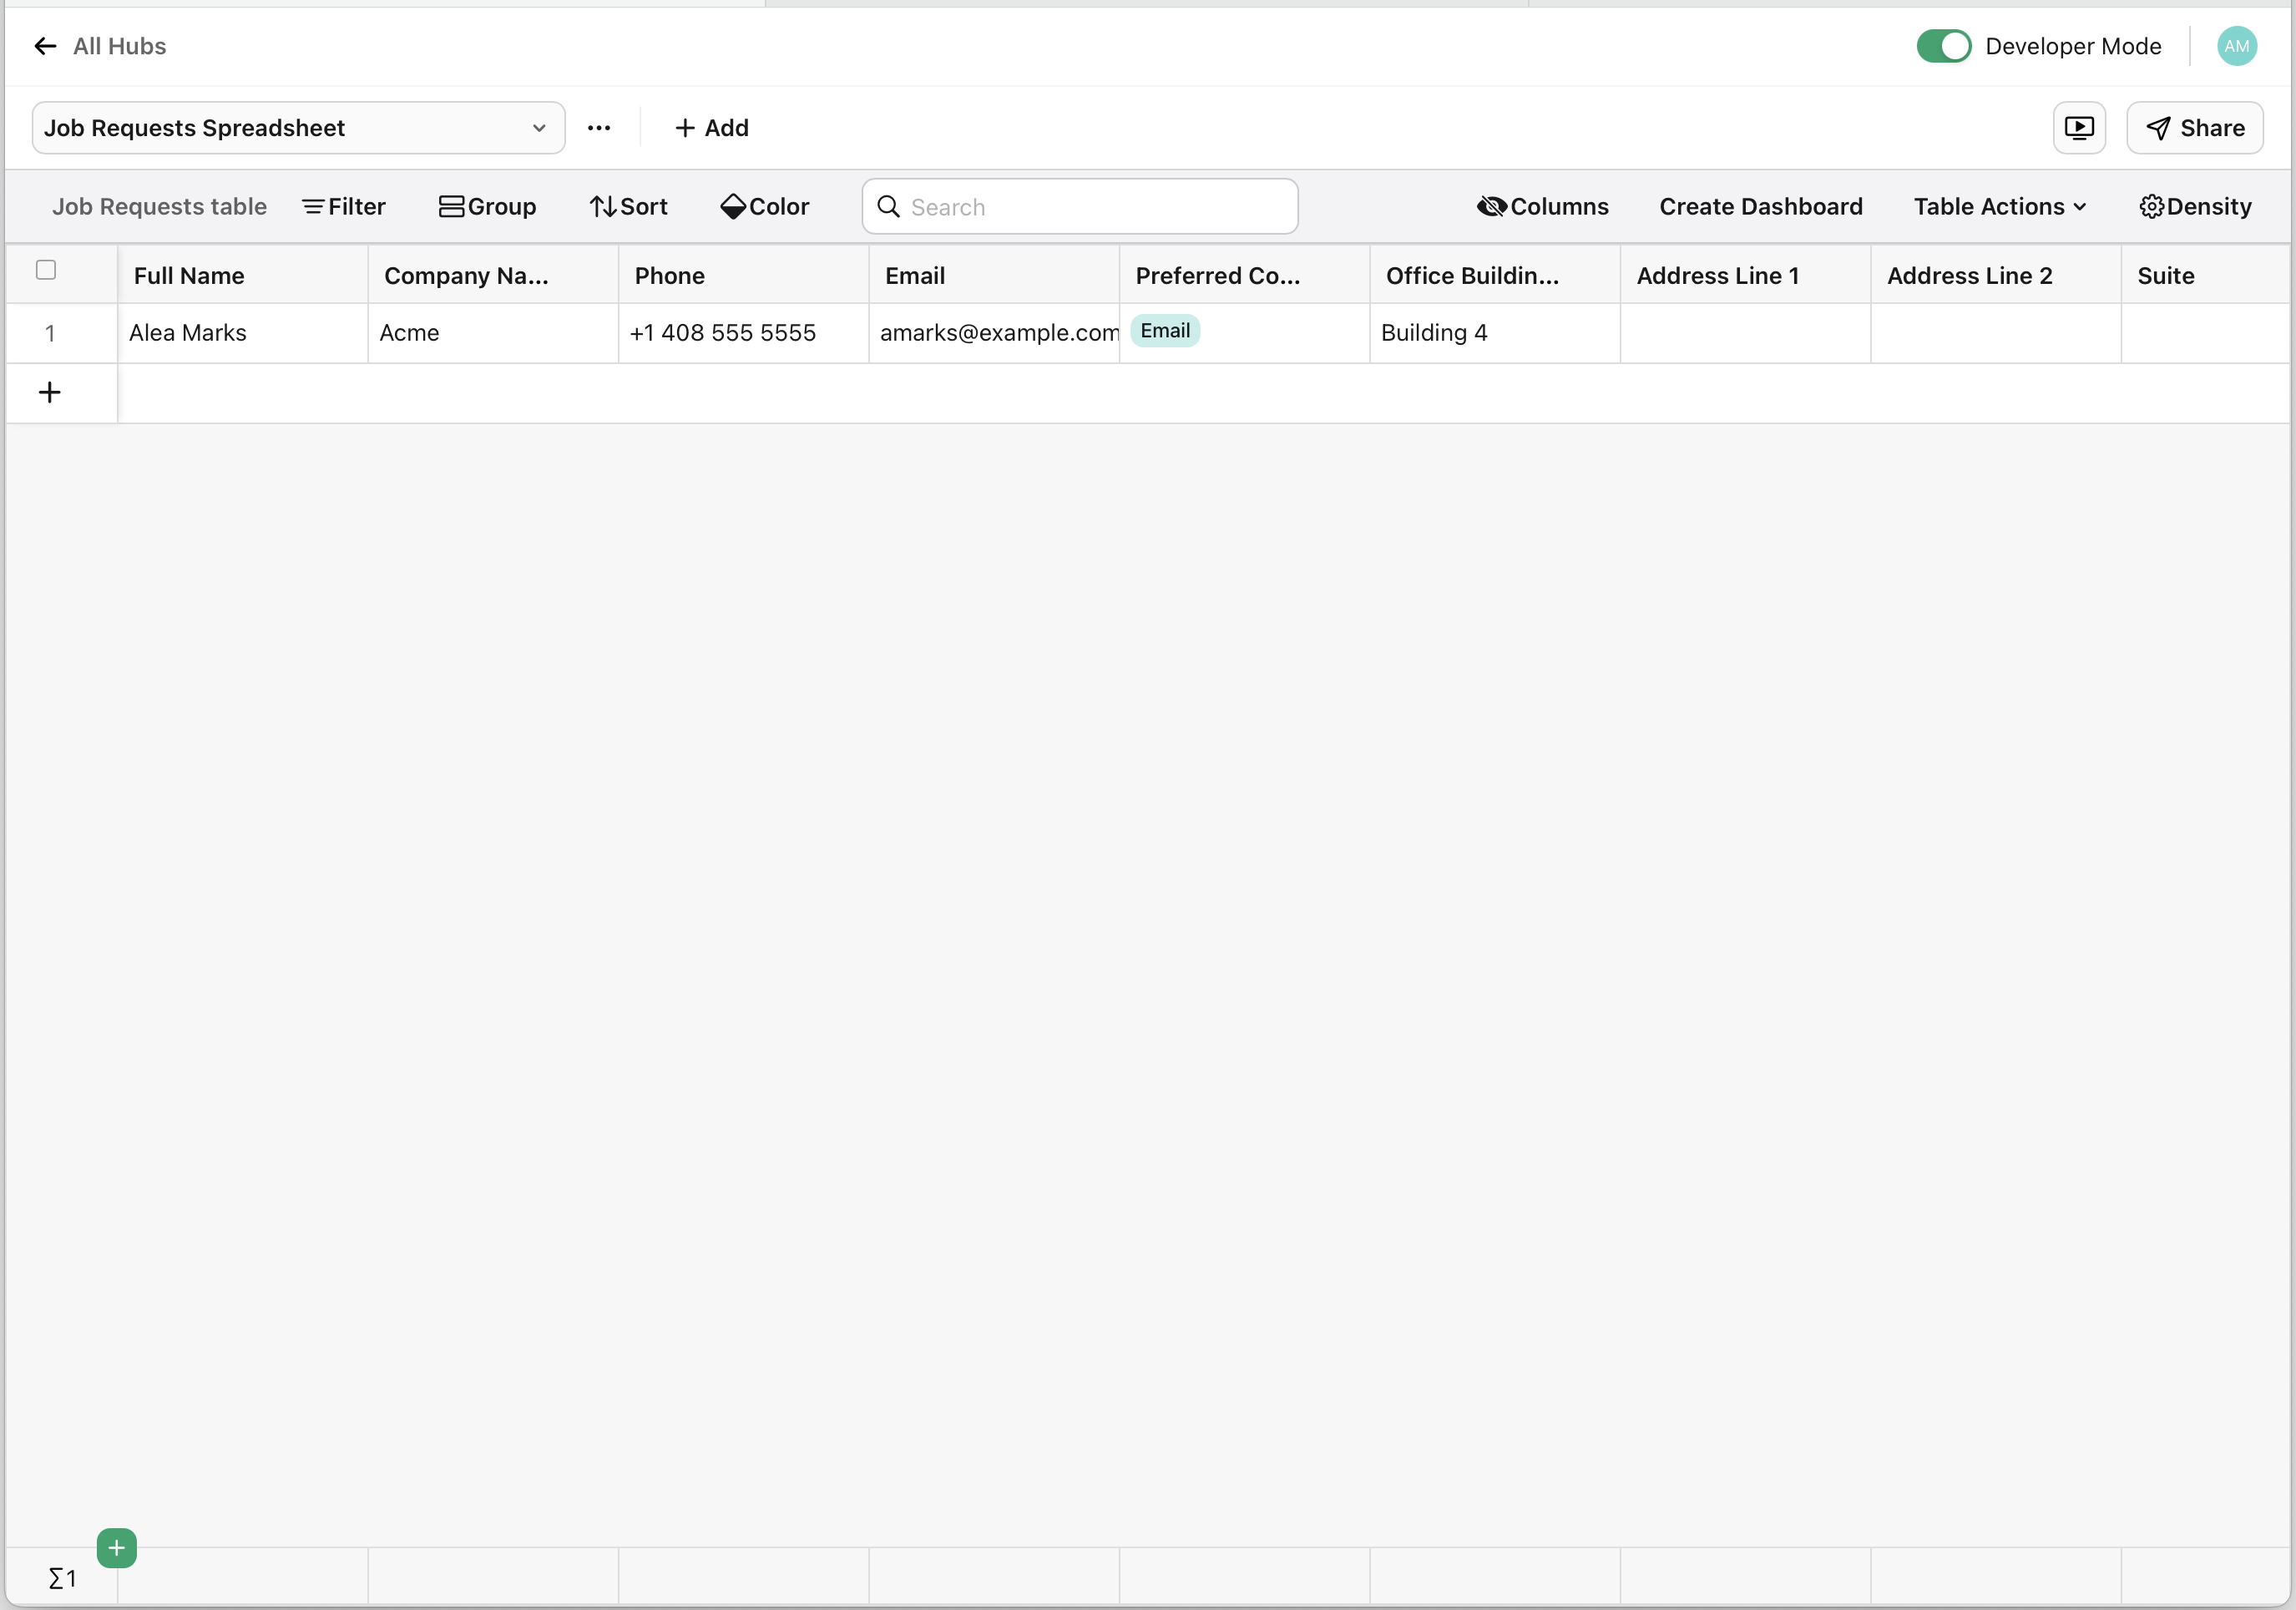
Task: Check the checkbox for Alea Marks row
Action: click(46, 333)
